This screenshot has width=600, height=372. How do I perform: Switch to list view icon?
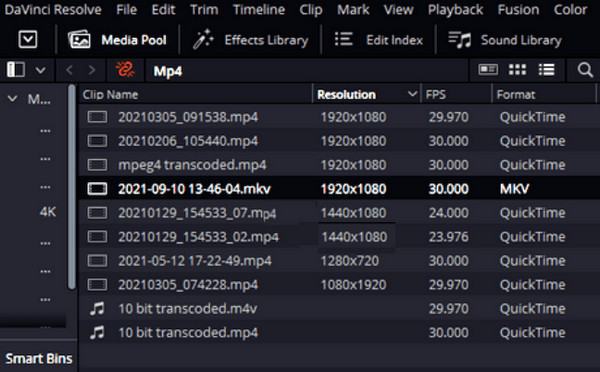pyautogui.click(x=546, y=70)
